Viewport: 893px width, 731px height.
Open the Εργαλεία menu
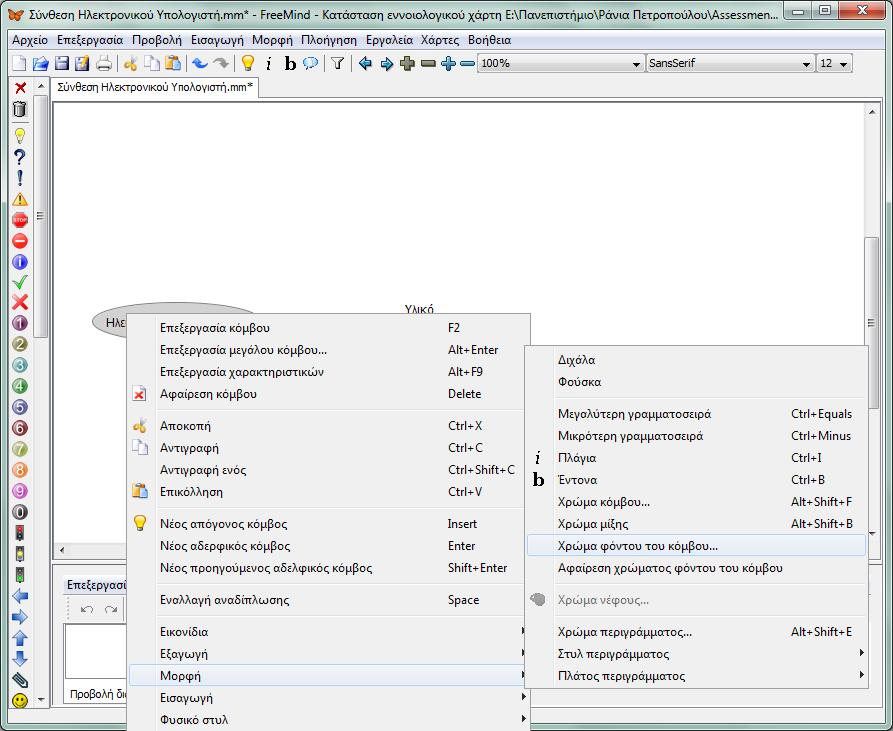coord(390,40)
